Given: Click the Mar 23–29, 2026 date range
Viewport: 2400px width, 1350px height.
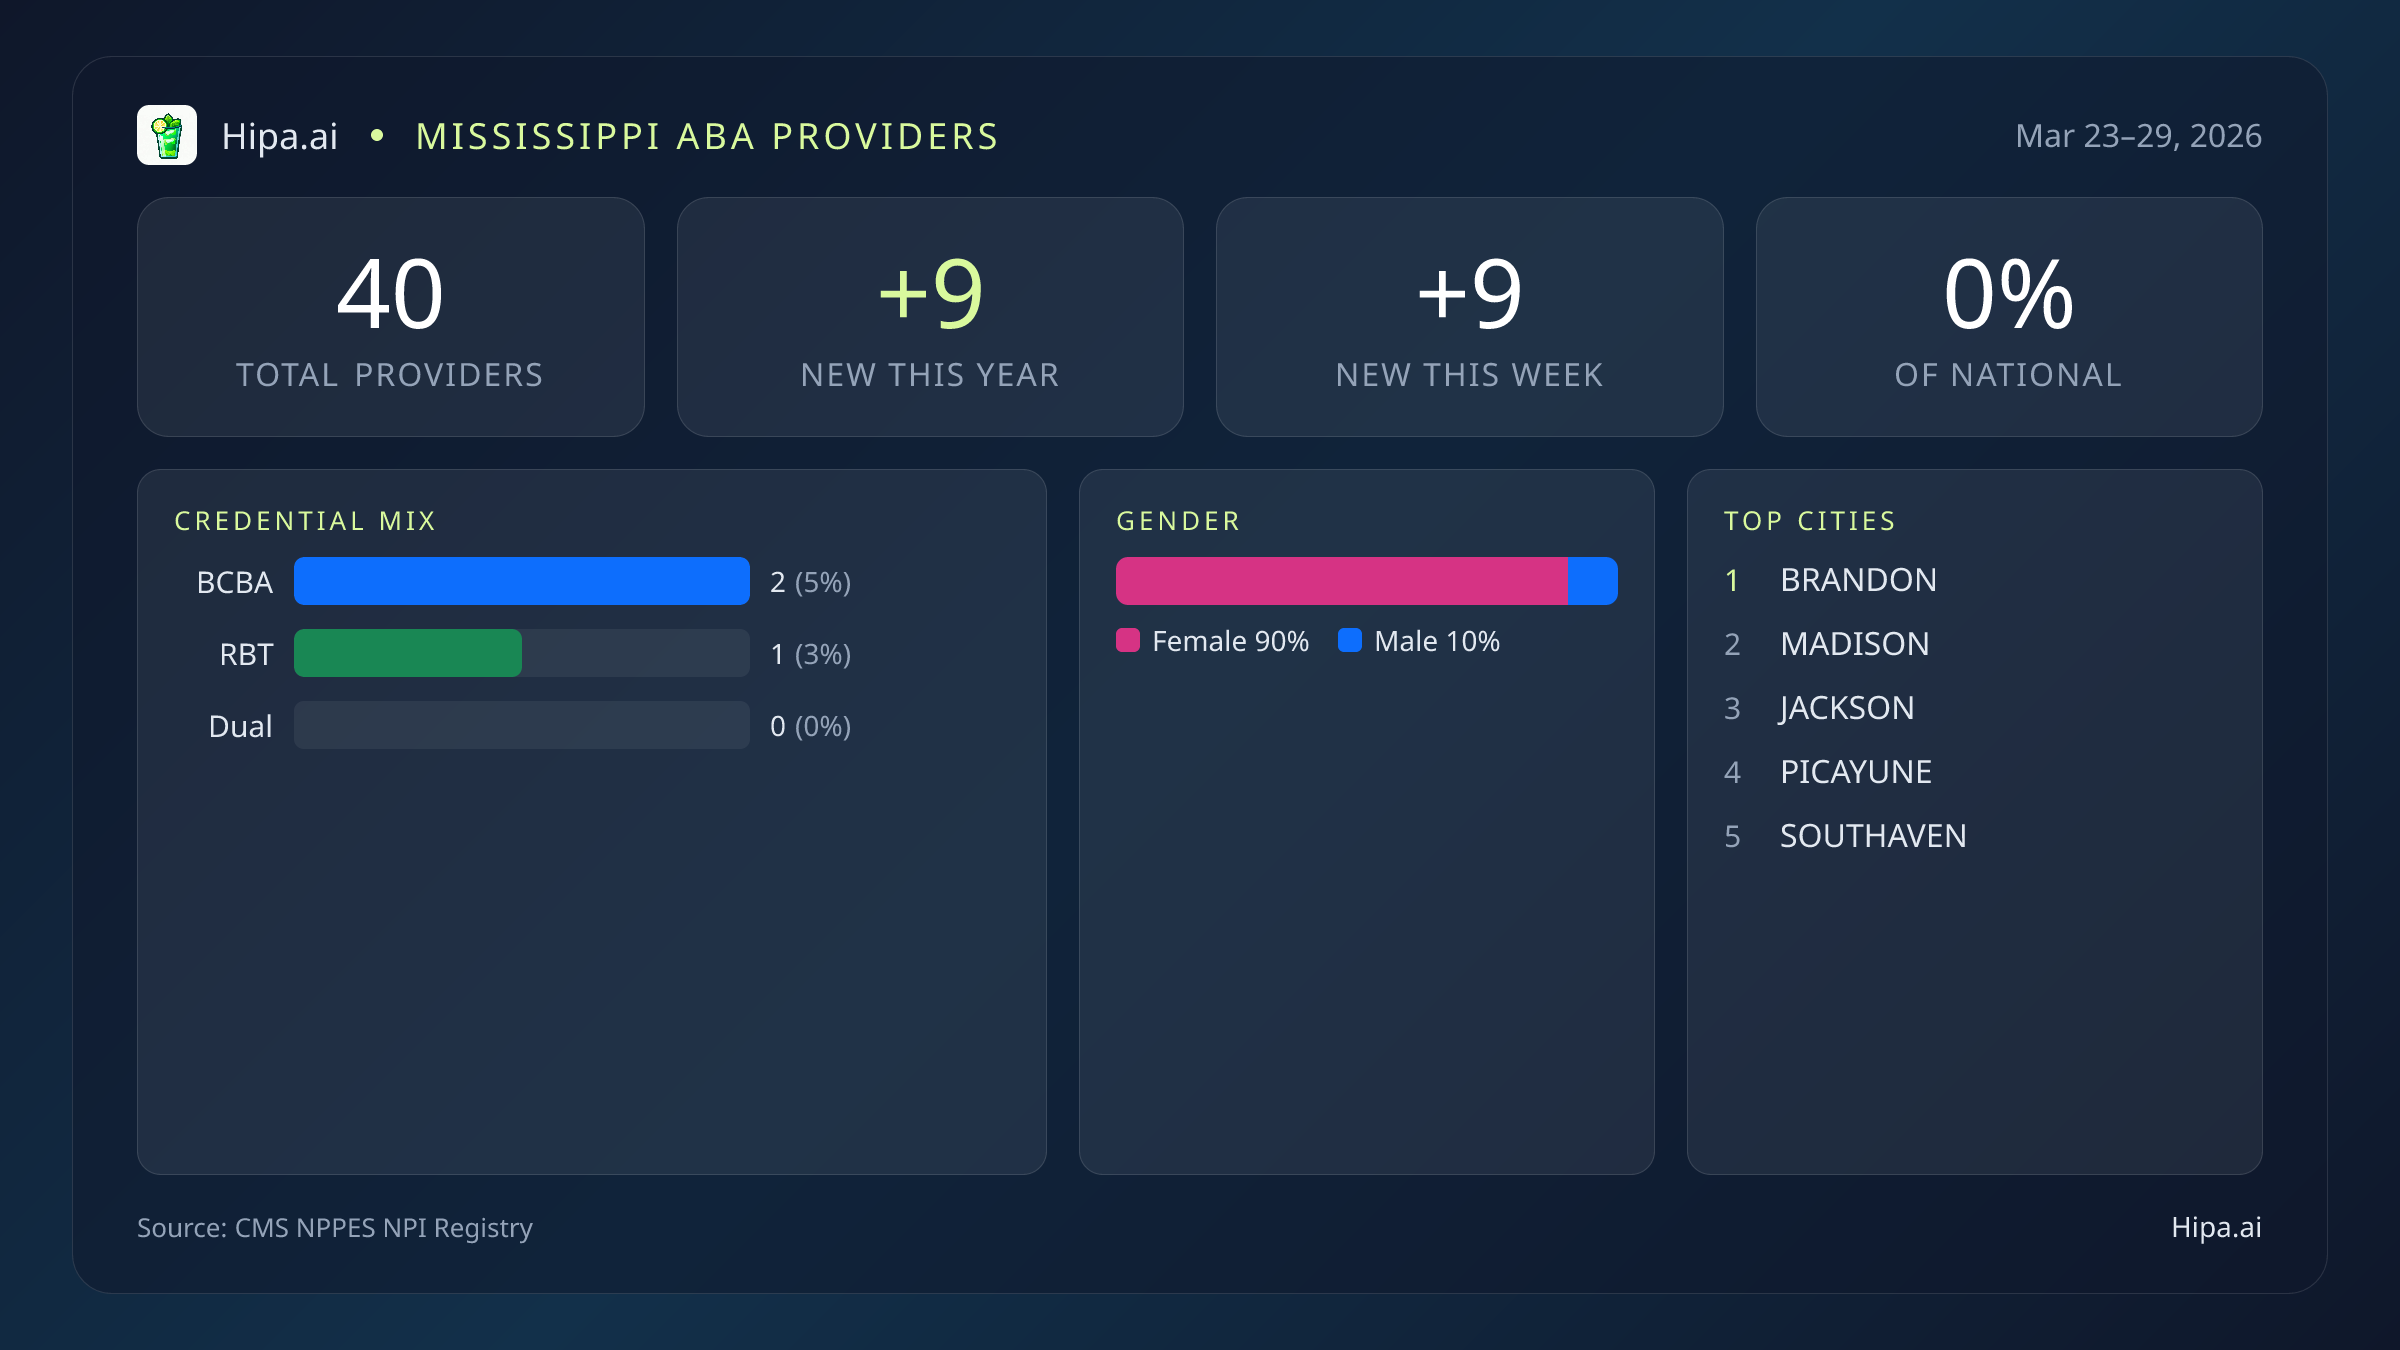Looking at the screenshot, I should (x=2138, y=135).
